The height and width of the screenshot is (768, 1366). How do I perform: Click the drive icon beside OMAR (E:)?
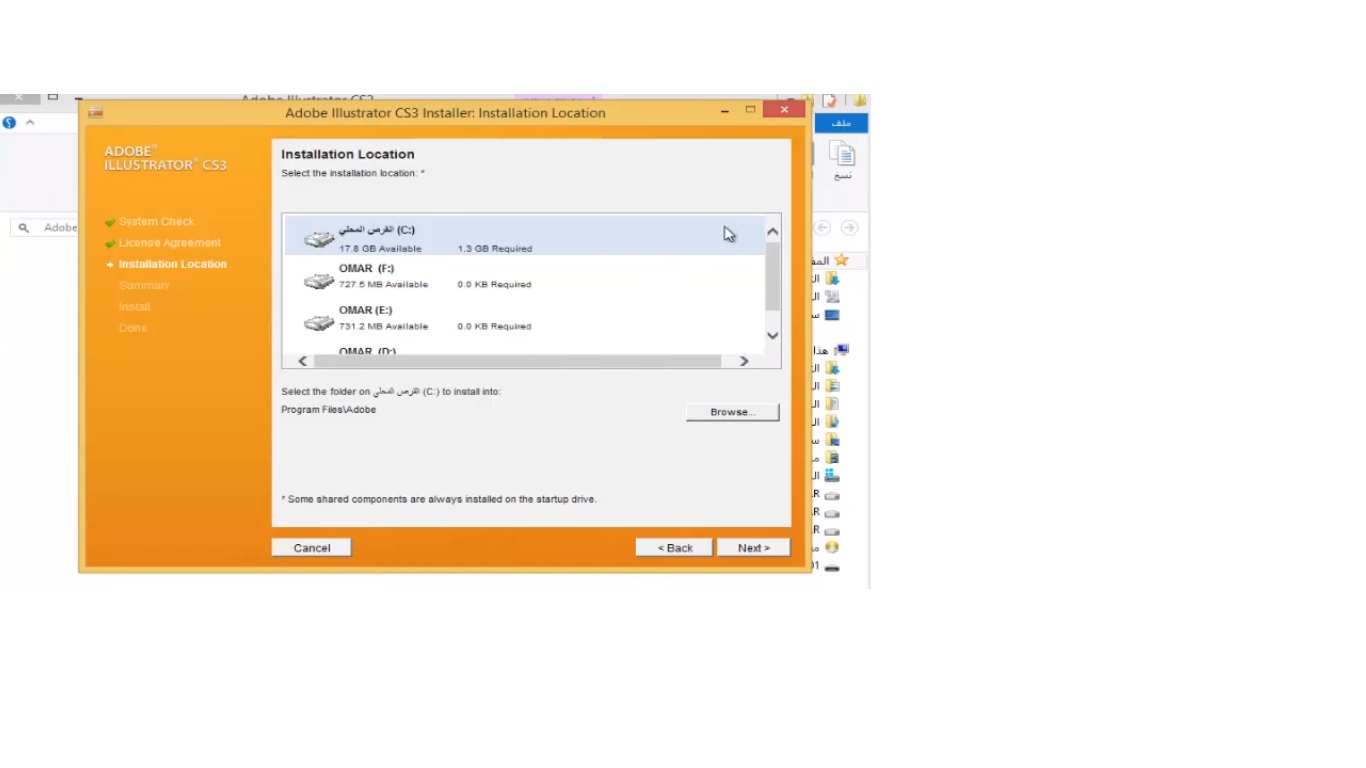(x=319, y=322)
